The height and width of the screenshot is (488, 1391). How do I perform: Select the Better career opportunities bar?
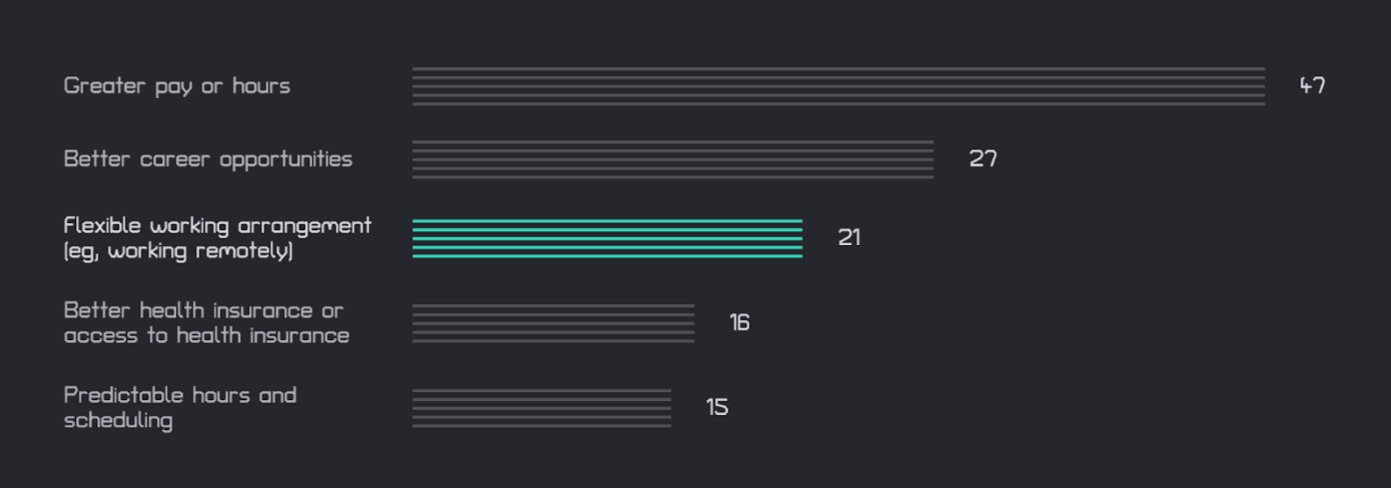(x=673, y=159)
